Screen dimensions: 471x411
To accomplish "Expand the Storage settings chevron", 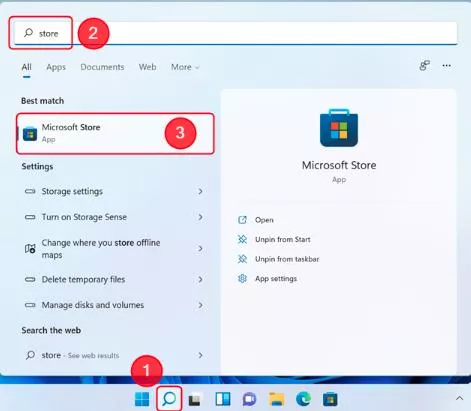I will point(200,191).
